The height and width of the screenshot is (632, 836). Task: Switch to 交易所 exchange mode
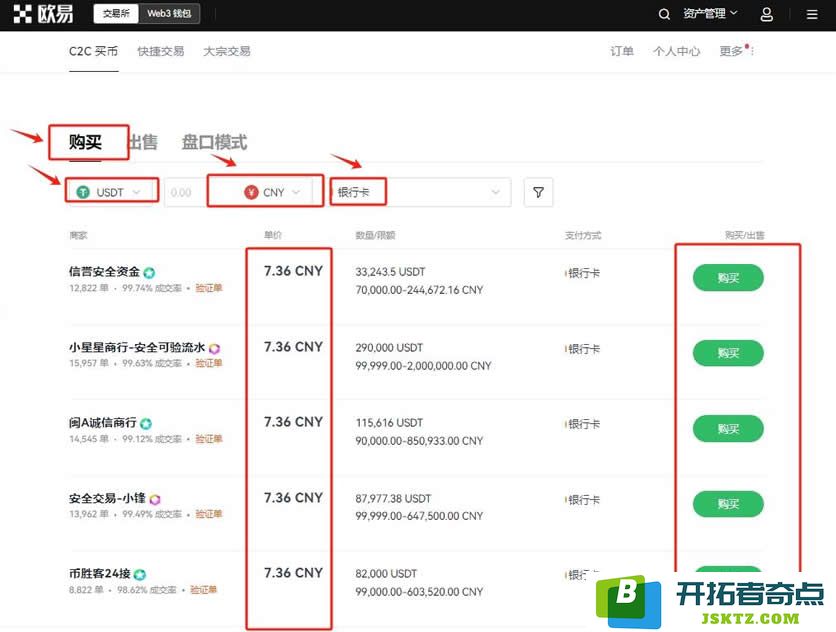pyautogui.click(x=116, y=13)
